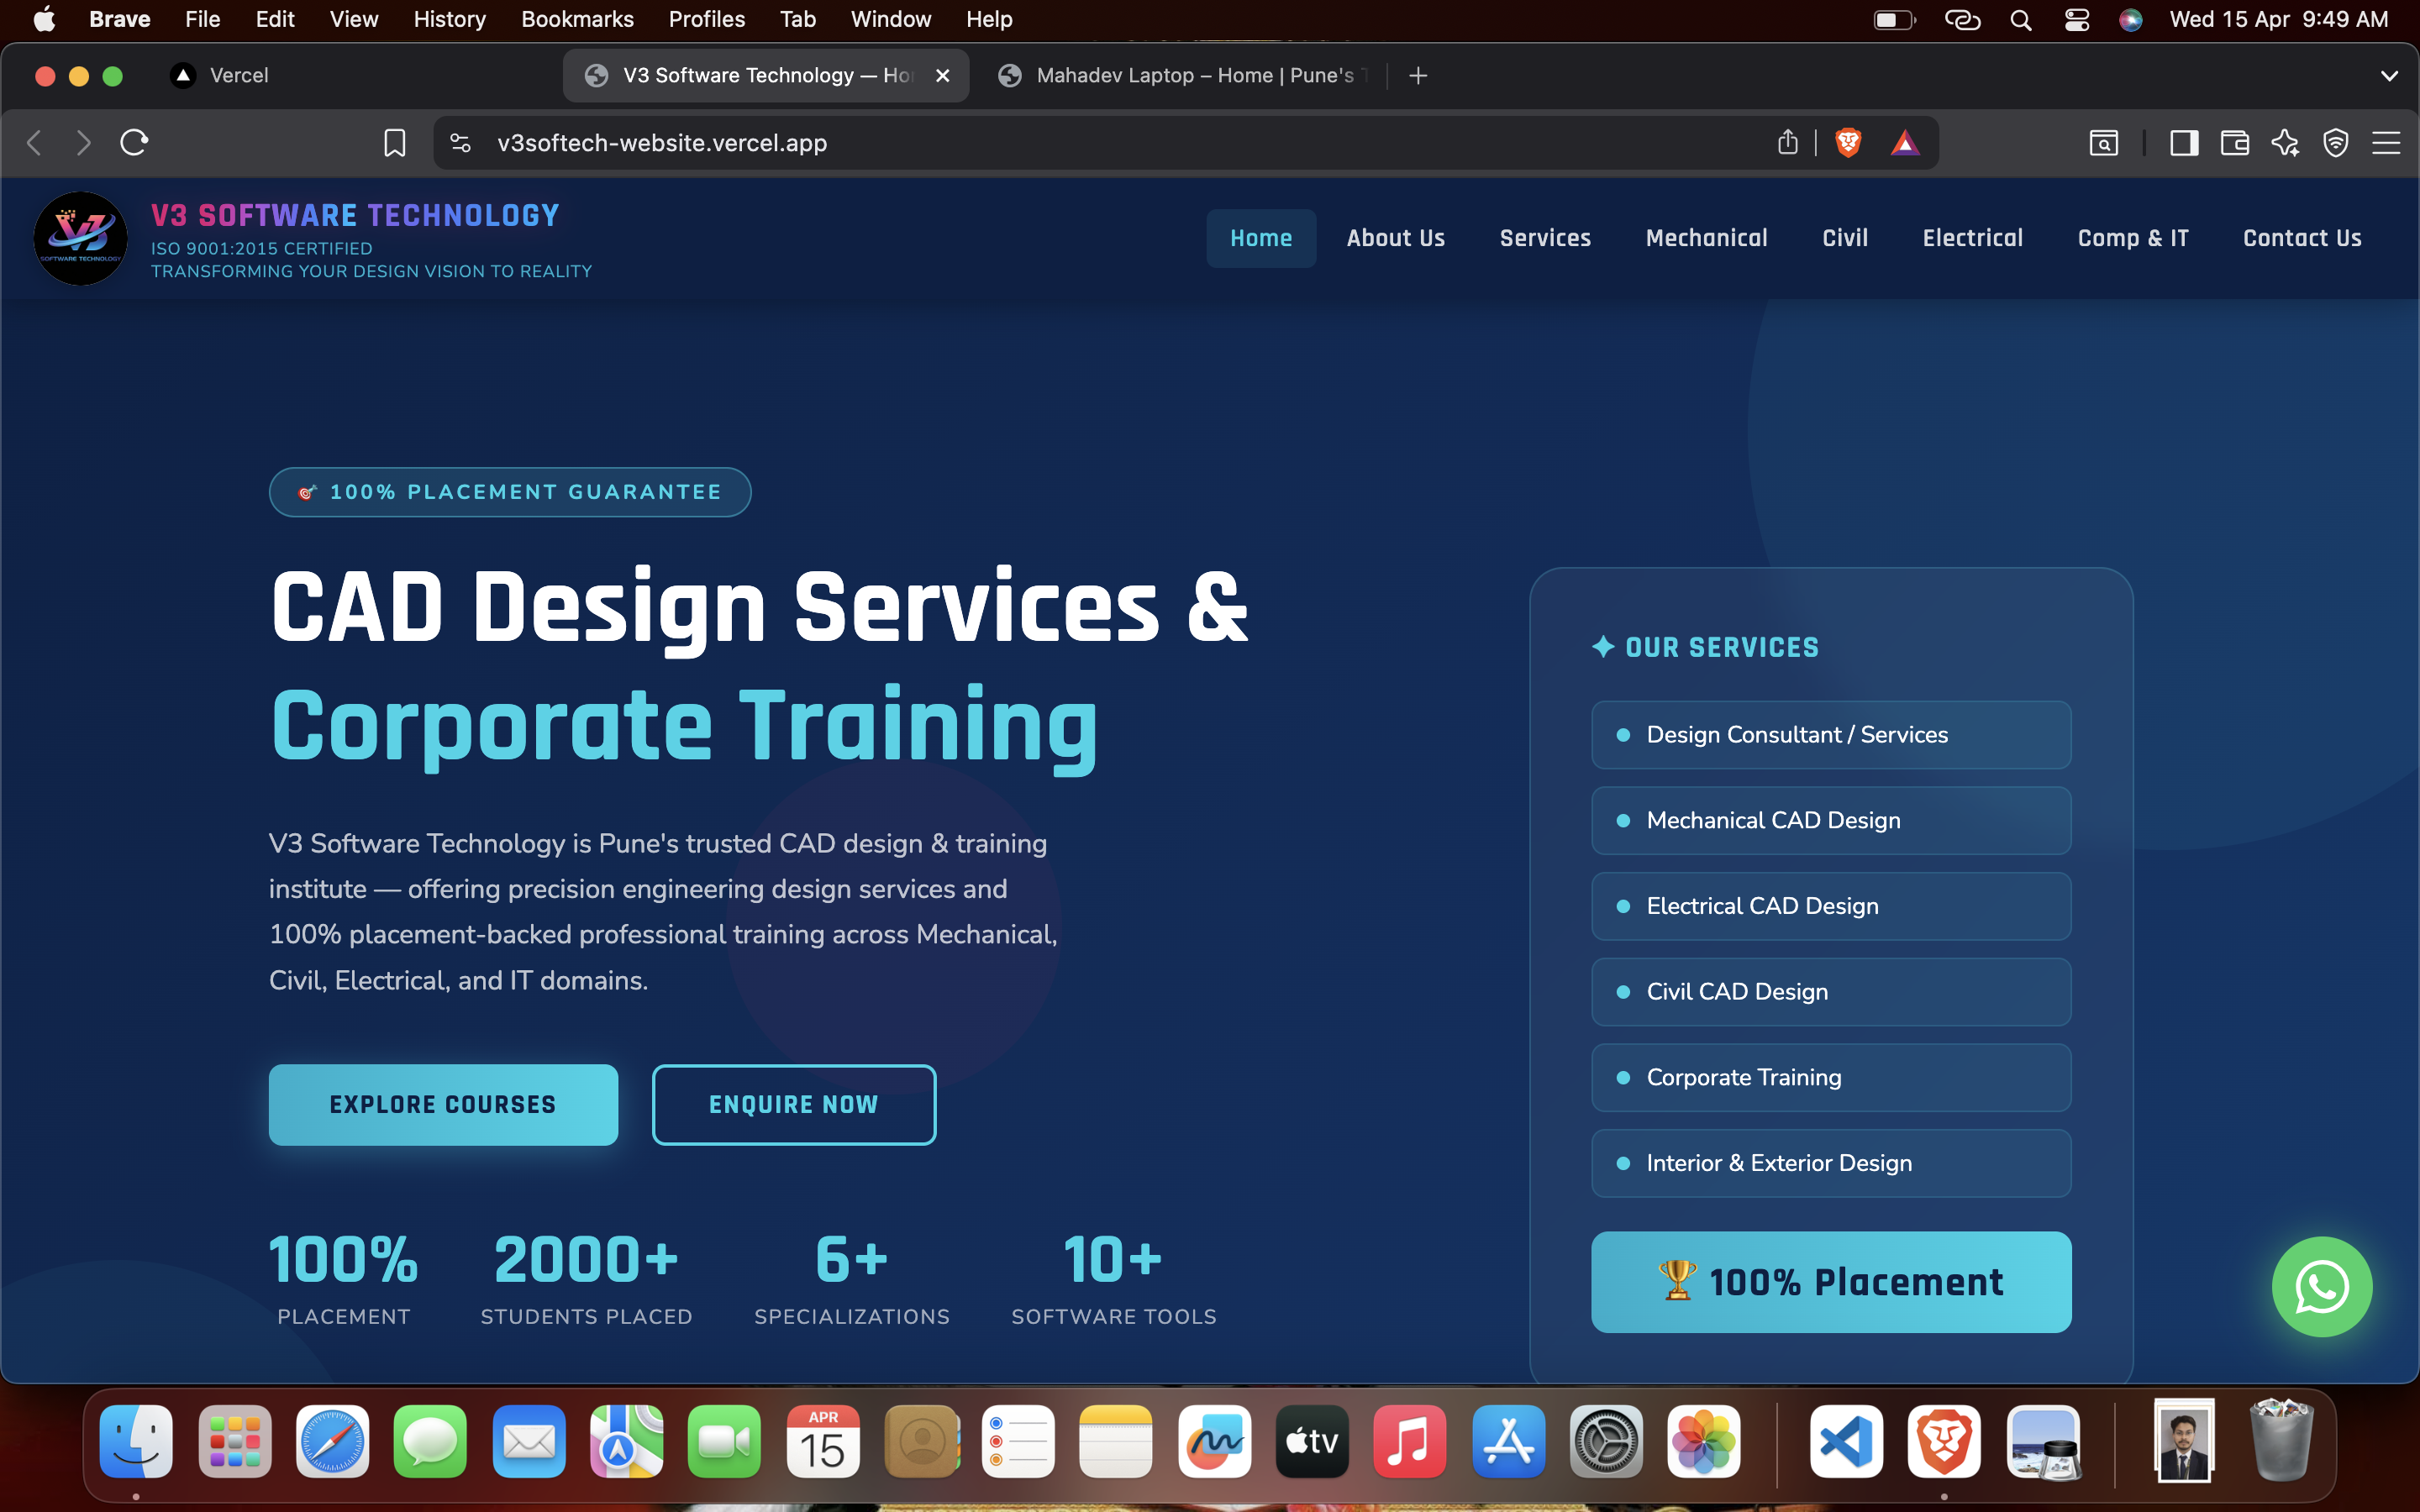Image resolution: width=2420 pixels, height=1512 pixels.
Task: Bookmark this page with bookmark icon
Action: pos(394,143)
